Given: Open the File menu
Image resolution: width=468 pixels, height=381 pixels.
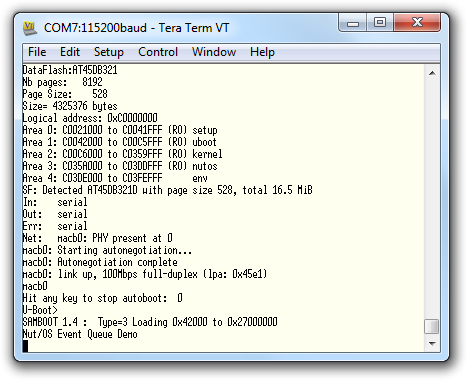Looking at the screenshot, I should point(37,52).
